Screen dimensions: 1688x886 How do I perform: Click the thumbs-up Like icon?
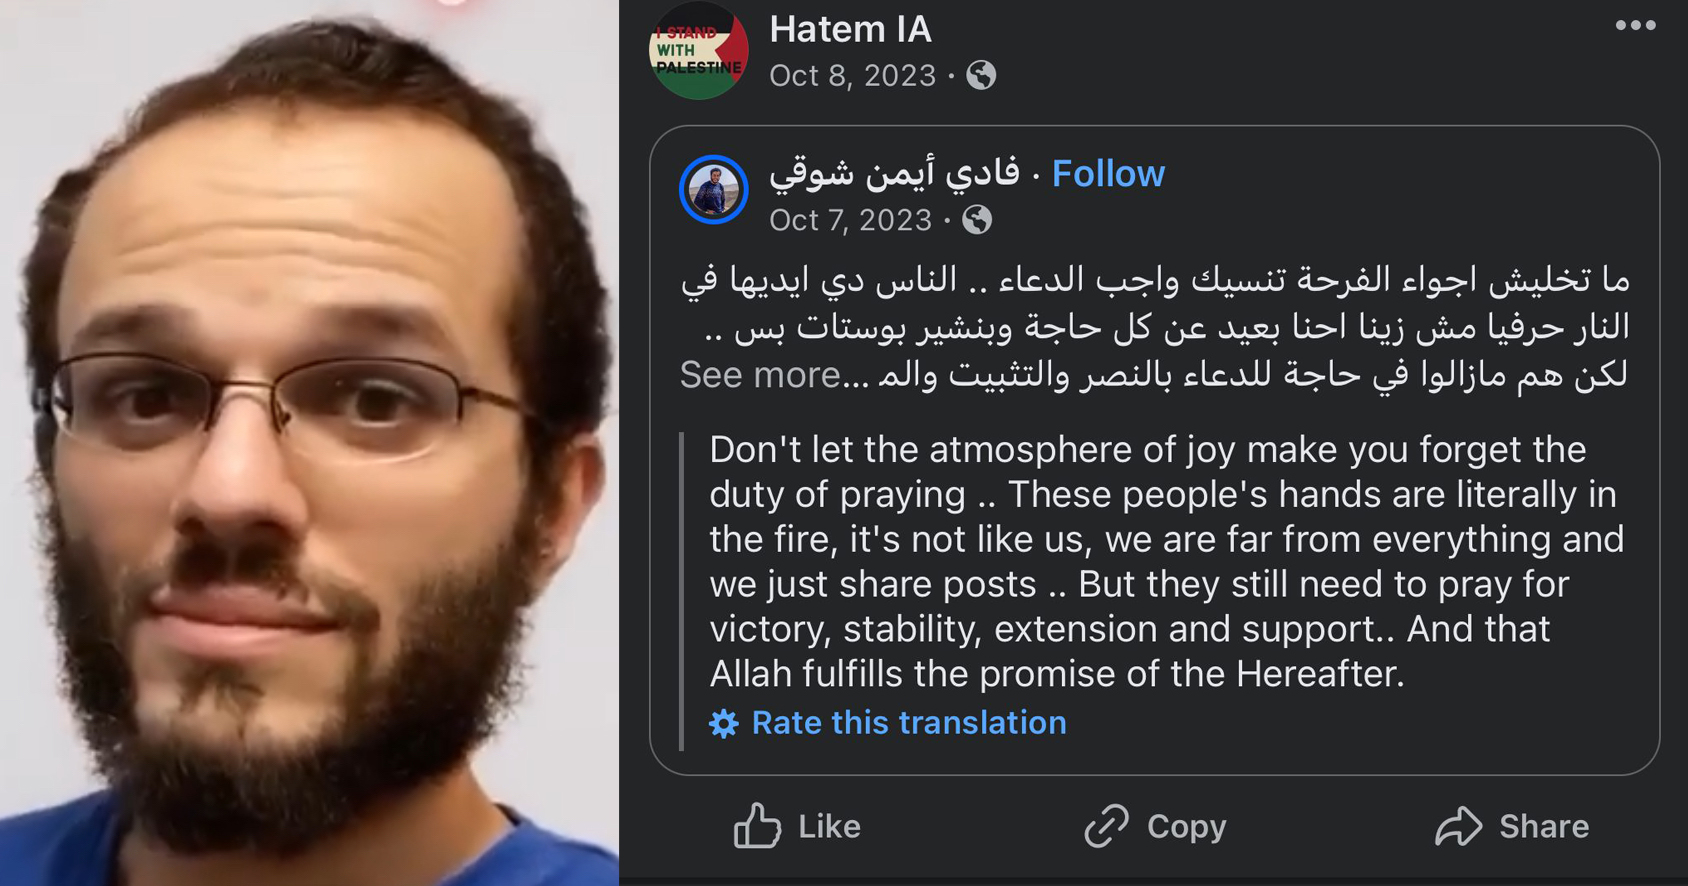tap(757, 826)
